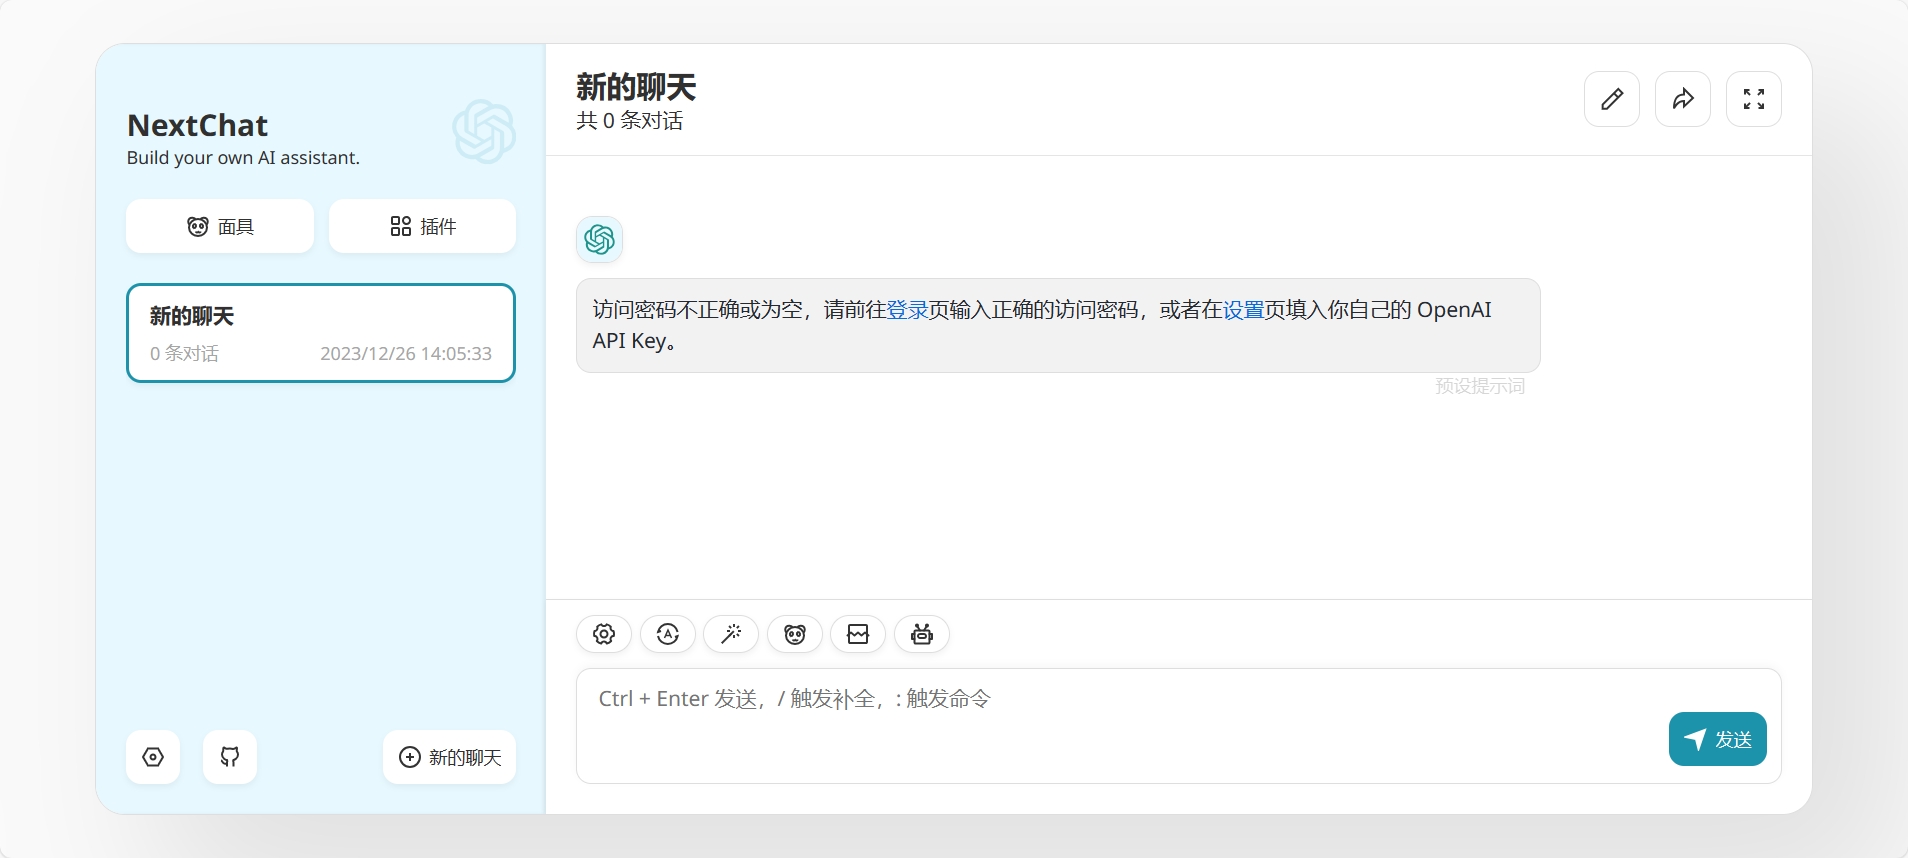Open the GitHub repository icon

click(x=230, y=757)
